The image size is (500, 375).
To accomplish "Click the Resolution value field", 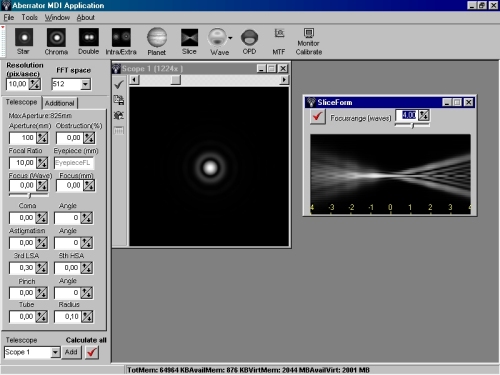I will 17,84.
